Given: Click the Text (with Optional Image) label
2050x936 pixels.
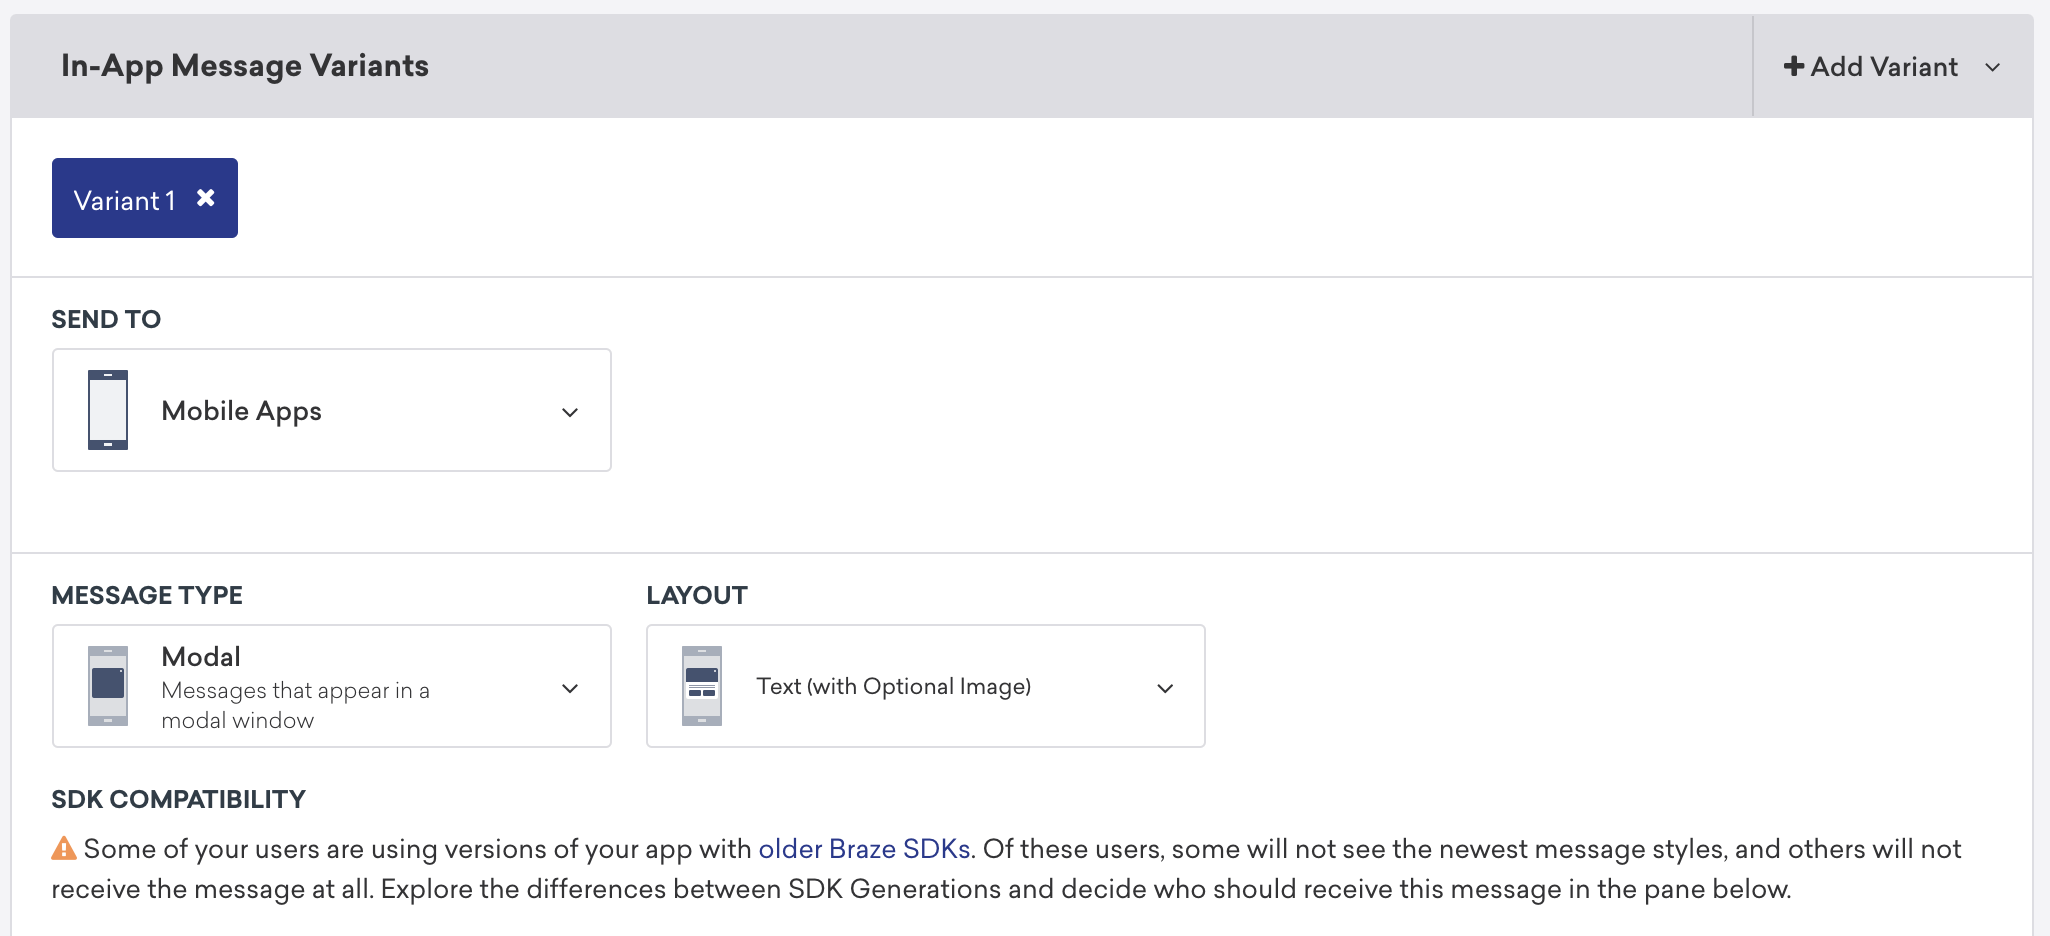Looking at the screenshot, I should pyautogui.click(x=895, y=686).
